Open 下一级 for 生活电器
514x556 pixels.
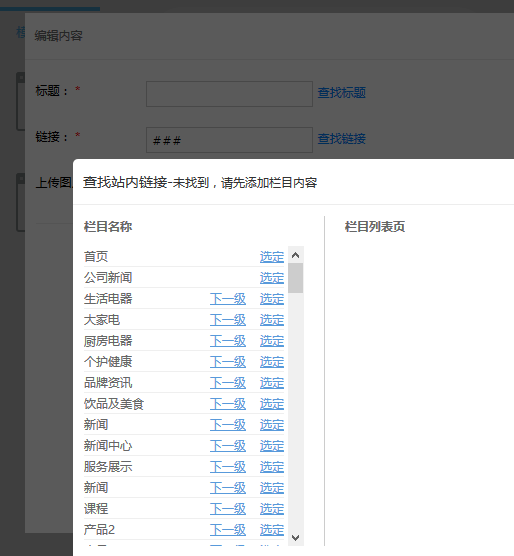click(228, 299)
